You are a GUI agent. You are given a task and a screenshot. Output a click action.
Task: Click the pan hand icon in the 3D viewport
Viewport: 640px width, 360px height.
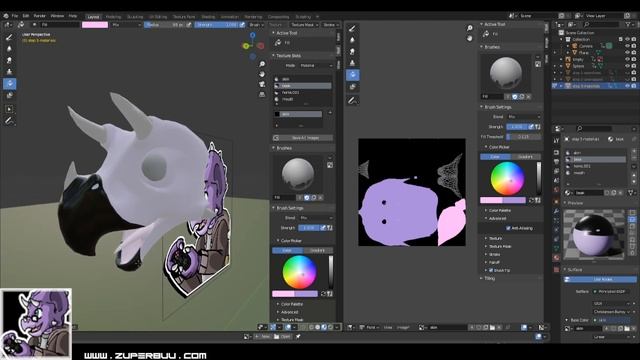(262, 74)
